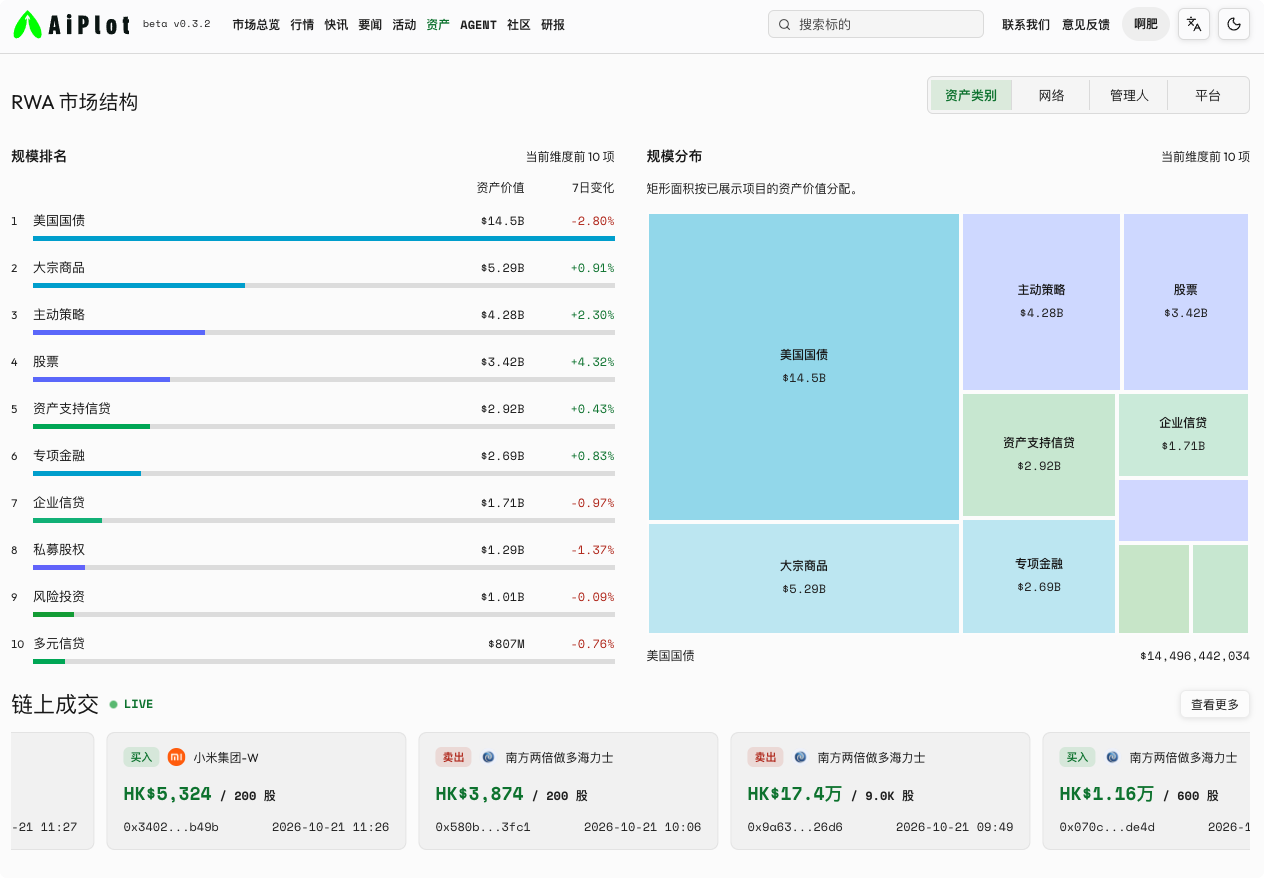Open the language translation switcher
This screenshot has height=878, width=1264.
[x=1193, y=24]
